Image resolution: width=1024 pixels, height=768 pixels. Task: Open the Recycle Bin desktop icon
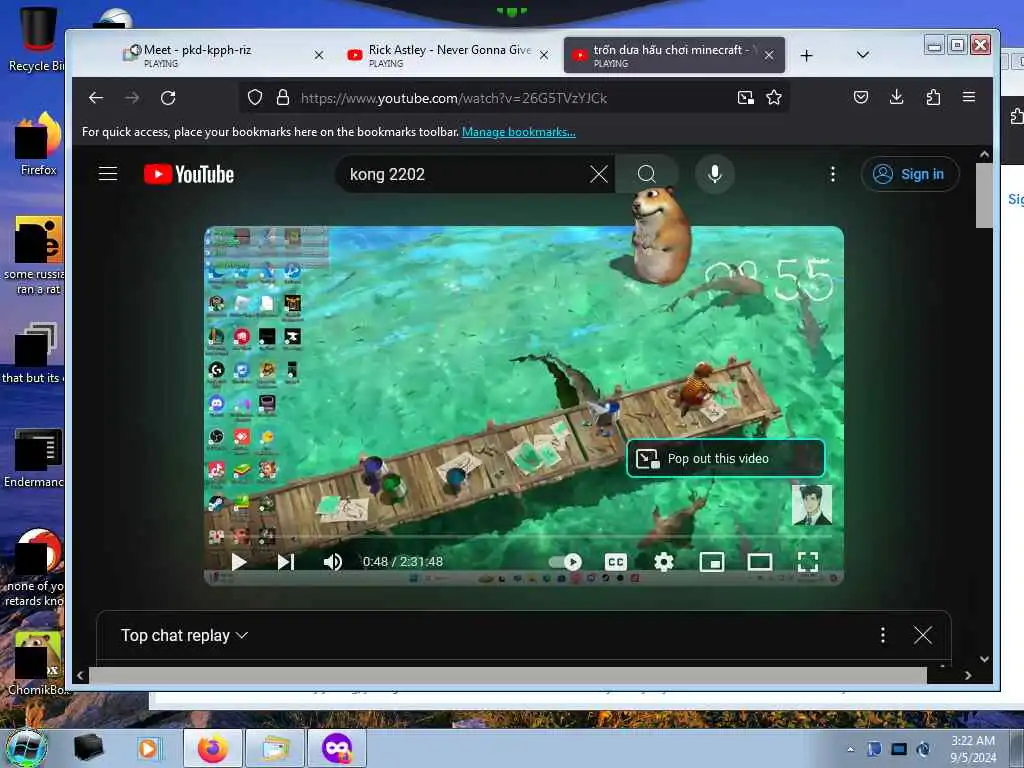click(36, 39)
